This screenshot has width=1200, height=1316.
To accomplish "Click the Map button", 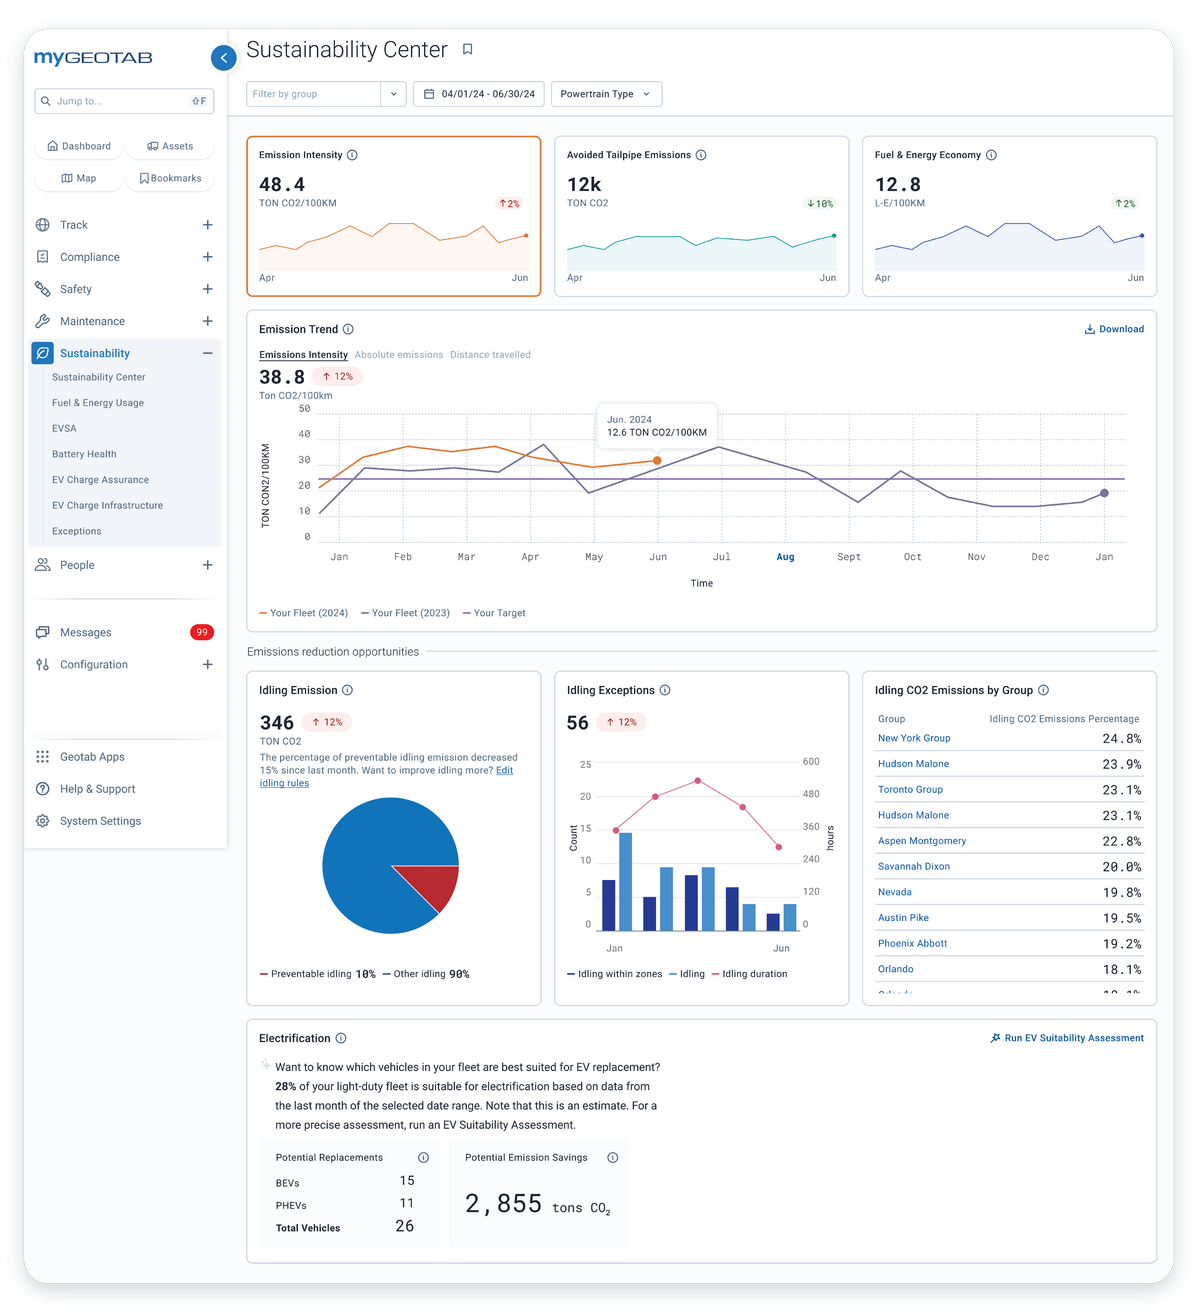I will [79, 178].
